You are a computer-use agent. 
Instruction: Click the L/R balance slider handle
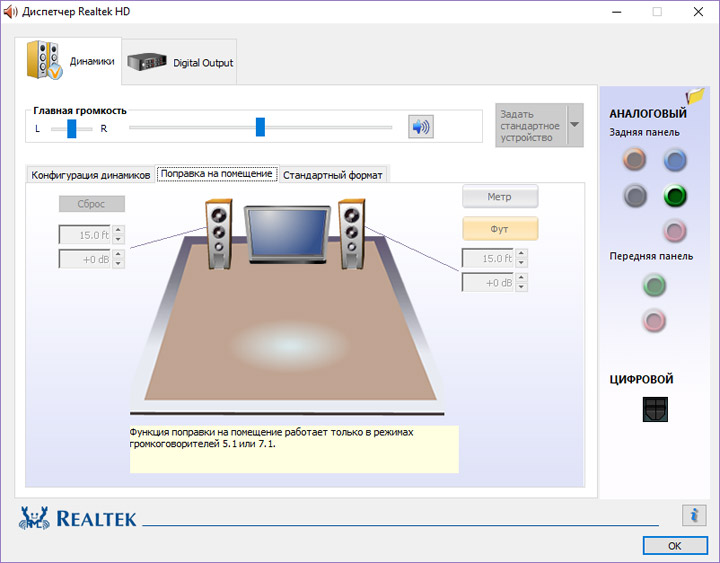tap(72, 129)
